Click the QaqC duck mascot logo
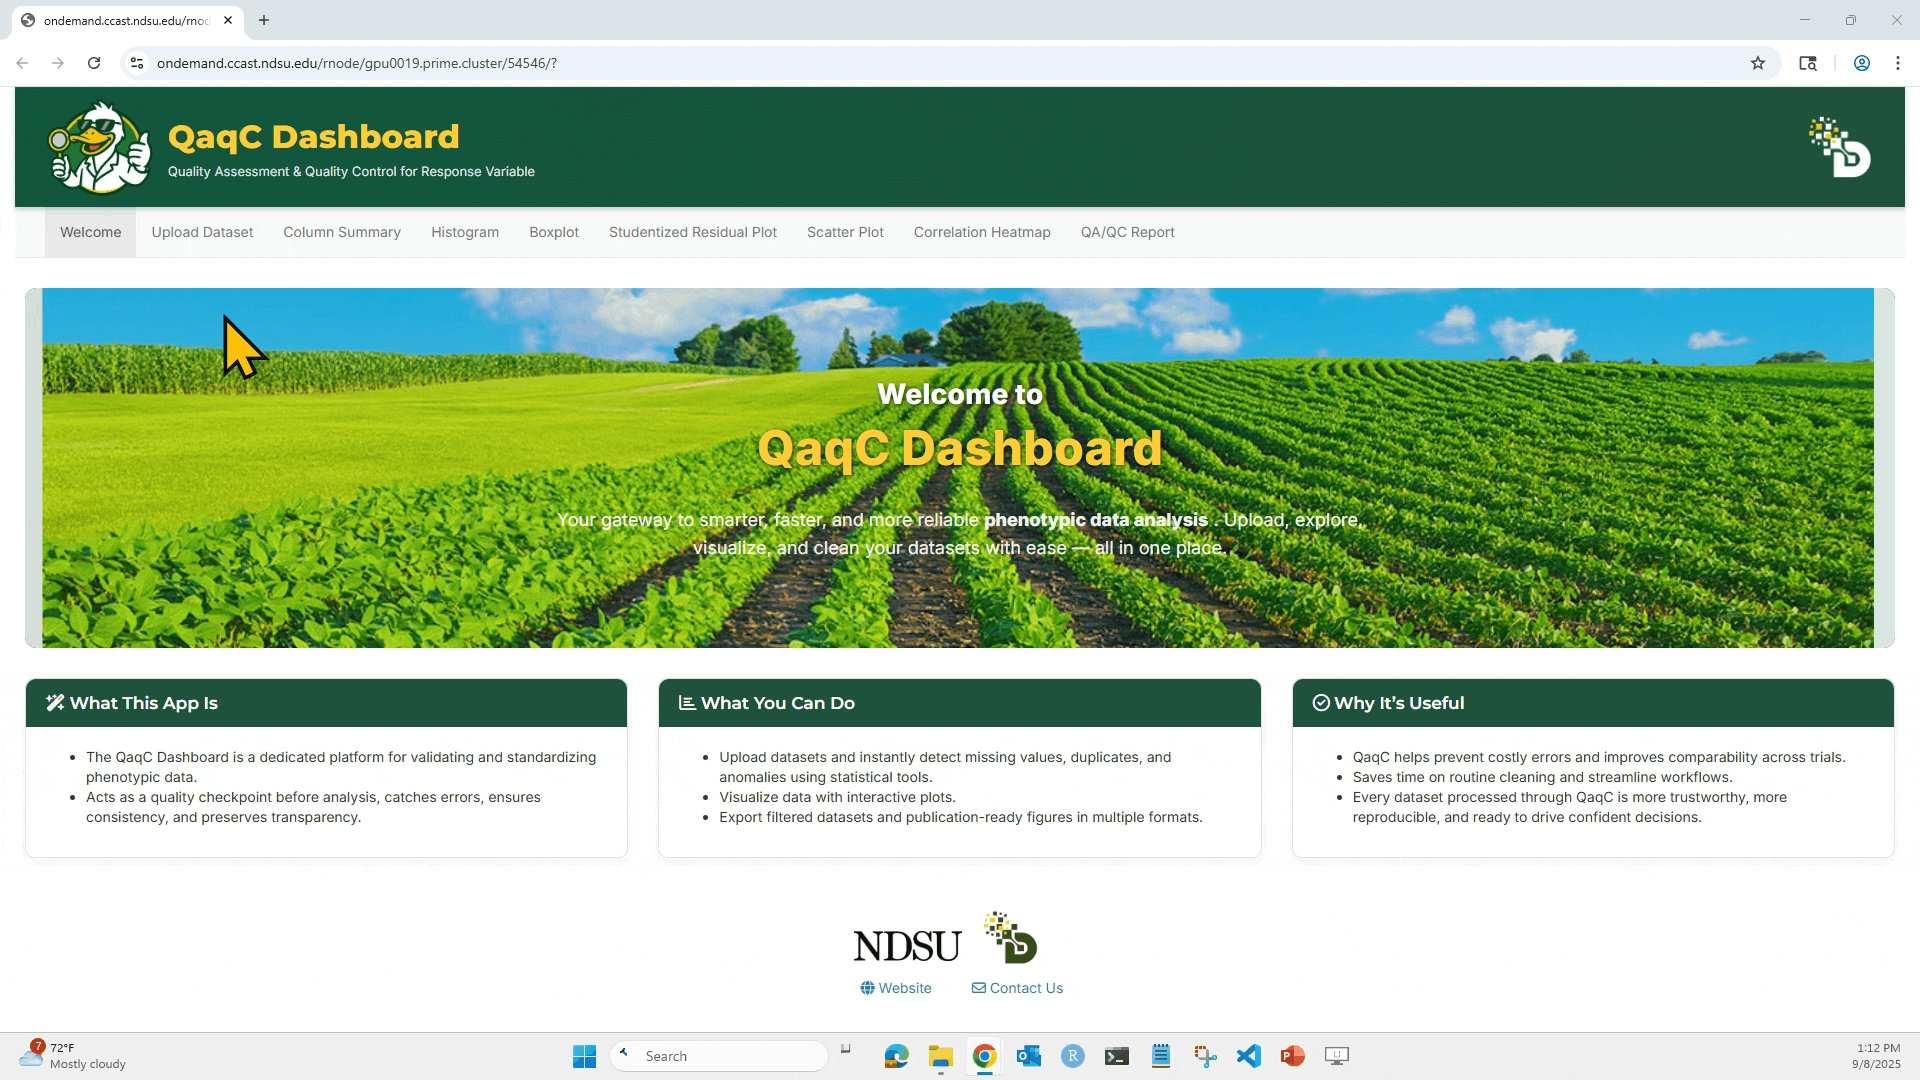Screen dimensions: 1920x1080 click(99, 148)
